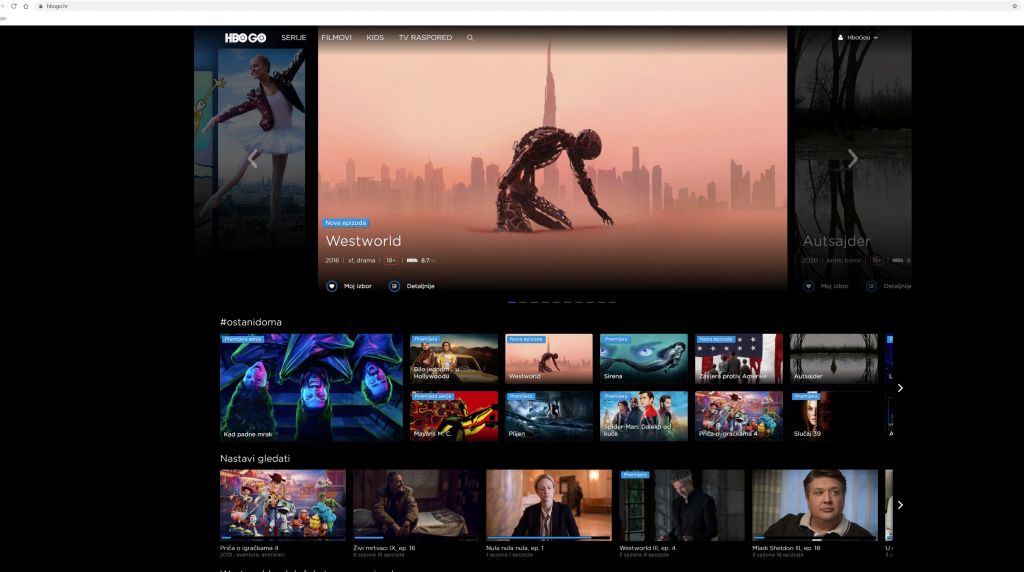Click the heart icon for Westworld
The image size is (1024, 572).
pos(332,286)
